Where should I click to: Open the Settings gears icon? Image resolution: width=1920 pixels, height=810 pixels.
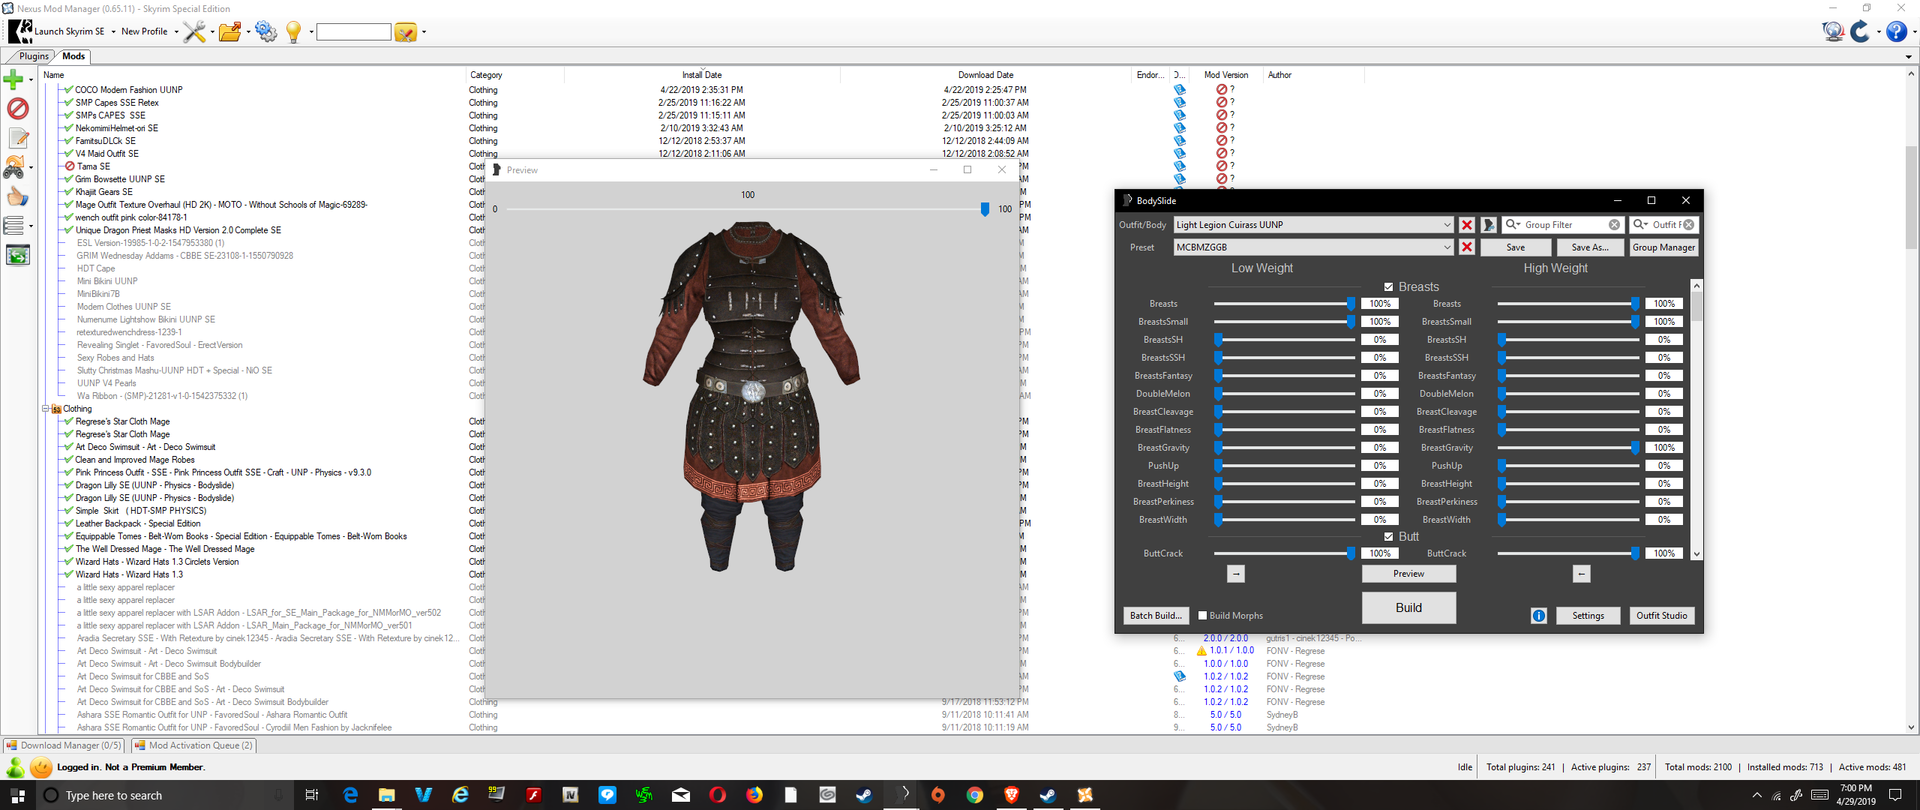[265, 32]
